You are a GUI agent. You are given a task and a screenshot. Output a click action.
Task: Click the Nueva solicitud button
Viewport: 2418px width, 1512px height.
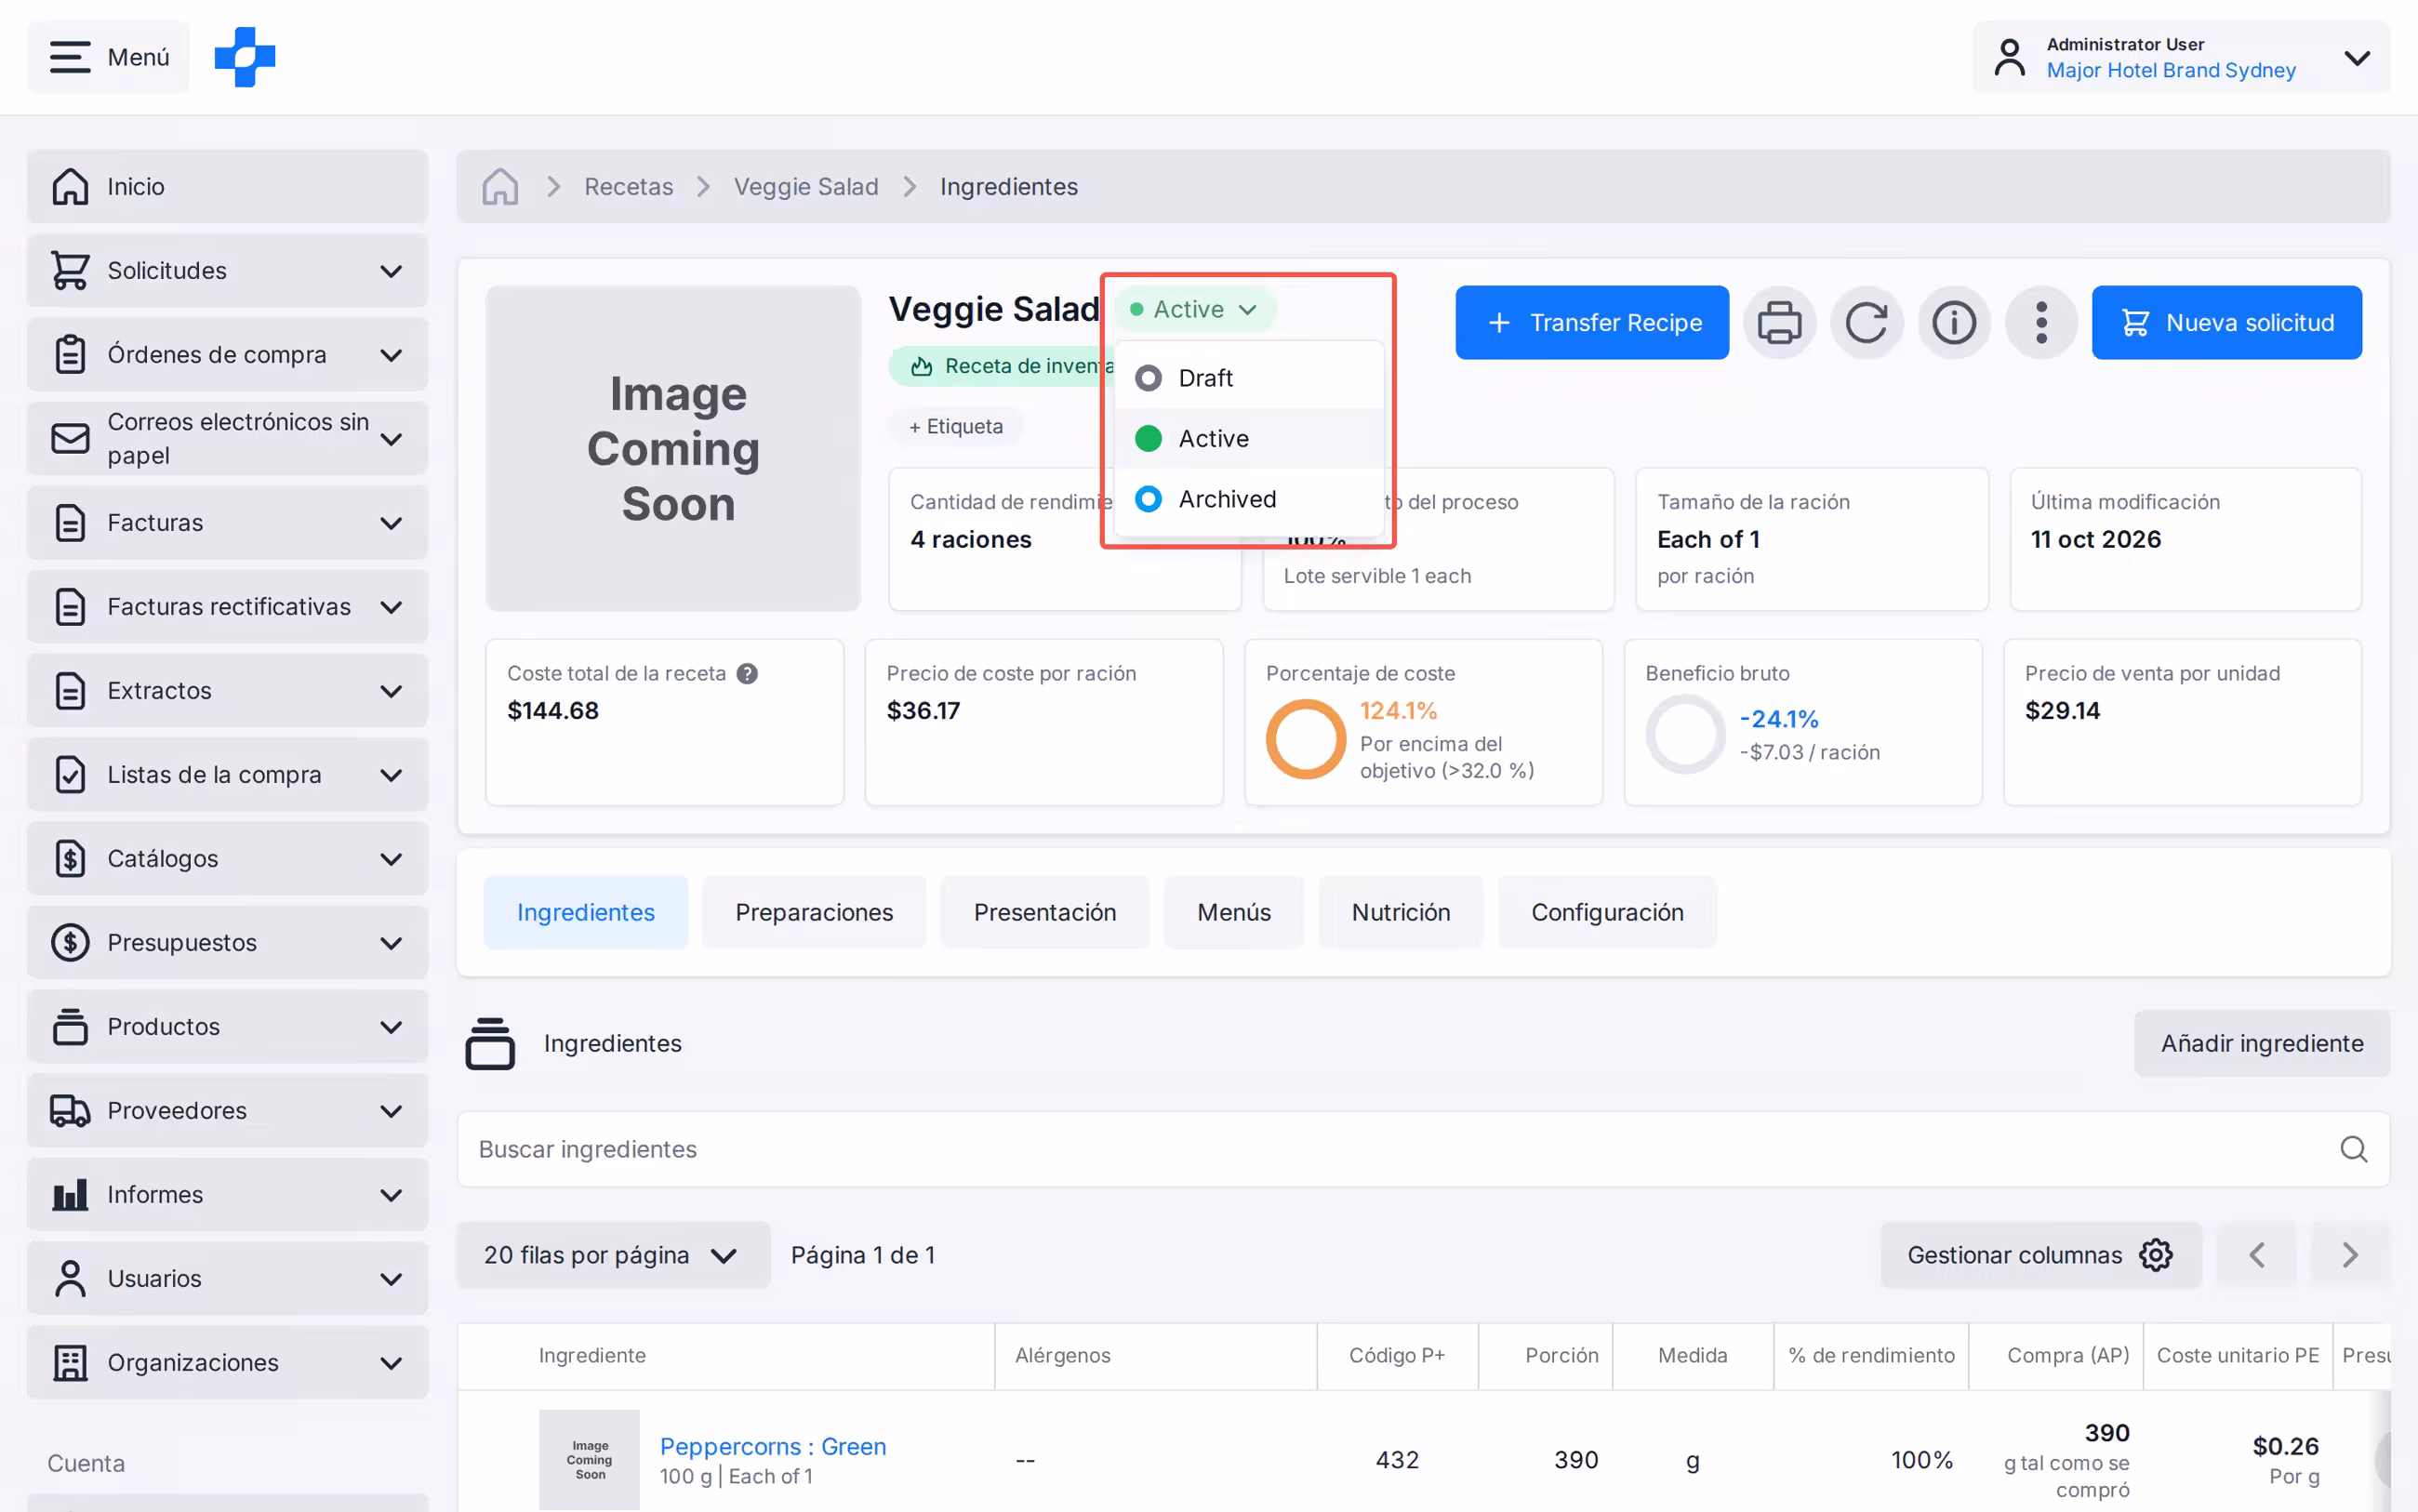click(2227, 322)
